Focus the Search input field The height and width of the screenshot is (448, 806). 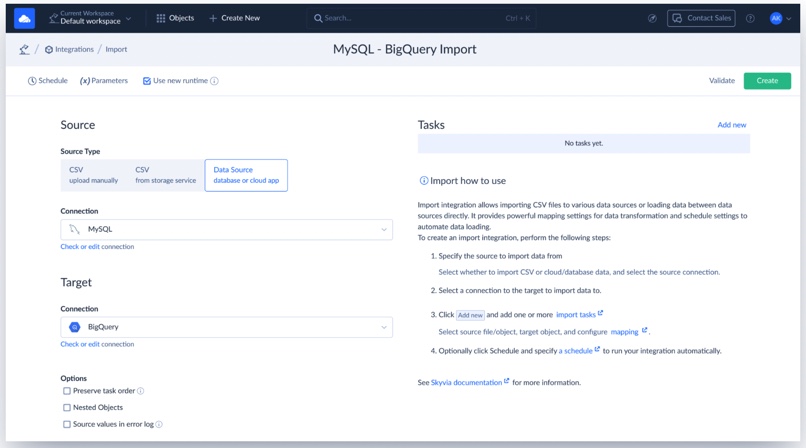[422, 18]
